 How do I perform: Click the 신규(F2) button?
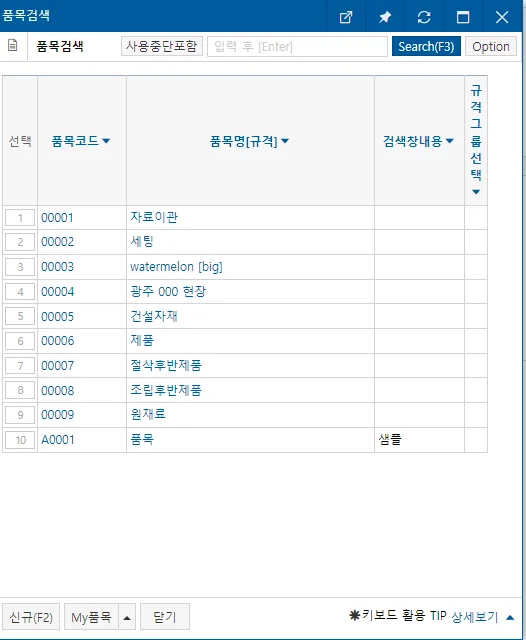tap(31, 617)
